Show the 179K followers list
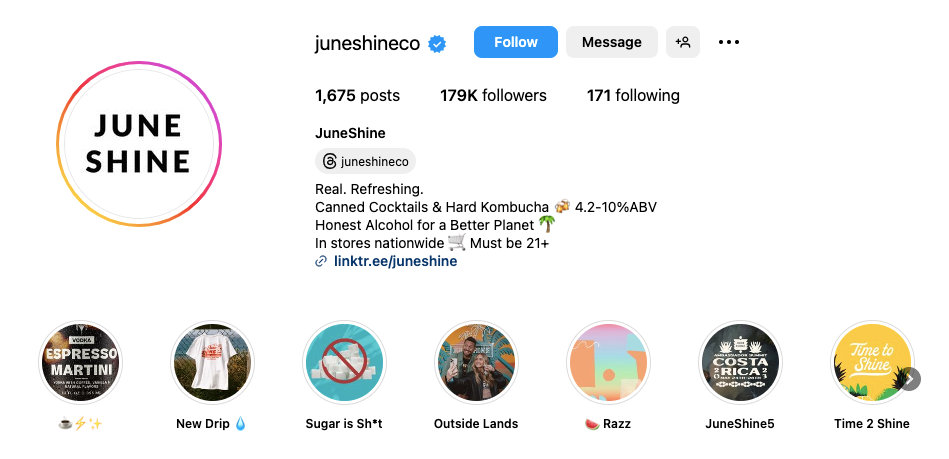Viewport: 949px width, 459px height. (493, 96)
